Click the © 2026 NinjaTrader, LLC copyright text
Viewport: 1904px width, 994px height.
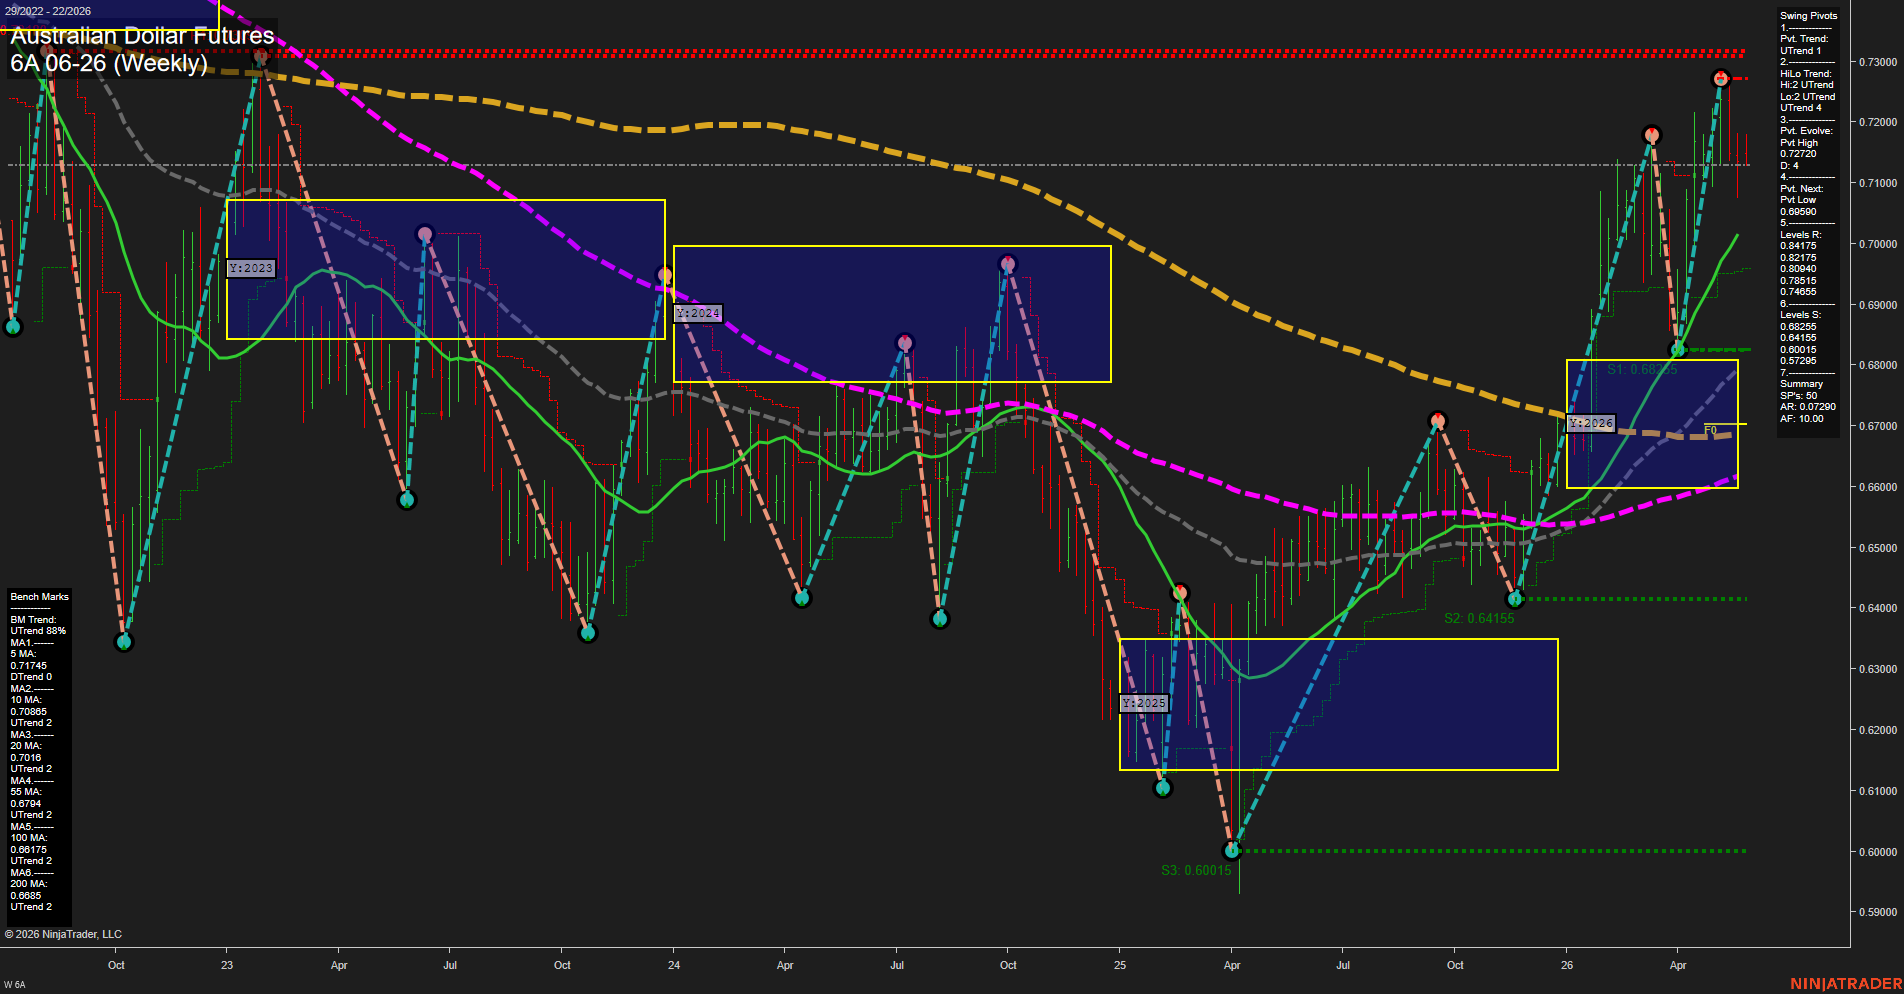tap(63, 934)
